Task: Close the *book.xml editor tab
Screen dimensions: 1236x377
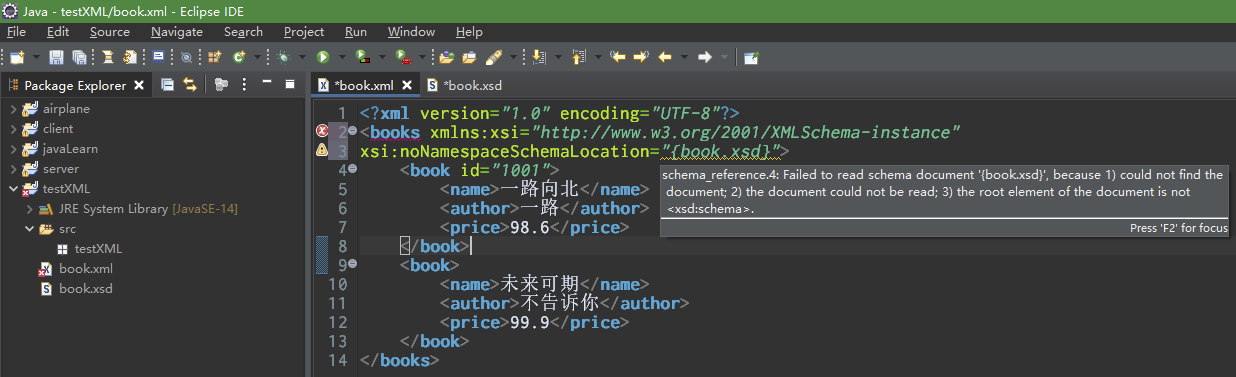Action: click(407, 85)
